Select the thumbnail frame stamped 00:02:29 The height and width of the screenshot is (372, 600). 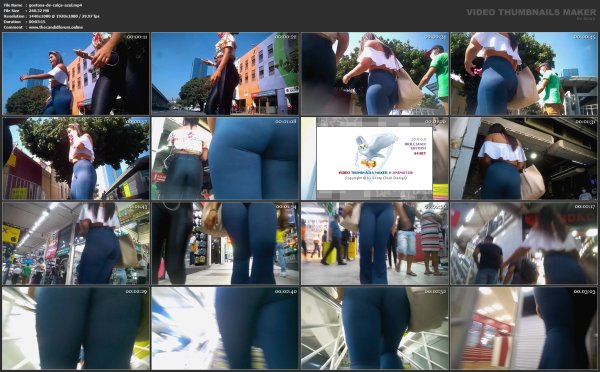coord(76,328)
